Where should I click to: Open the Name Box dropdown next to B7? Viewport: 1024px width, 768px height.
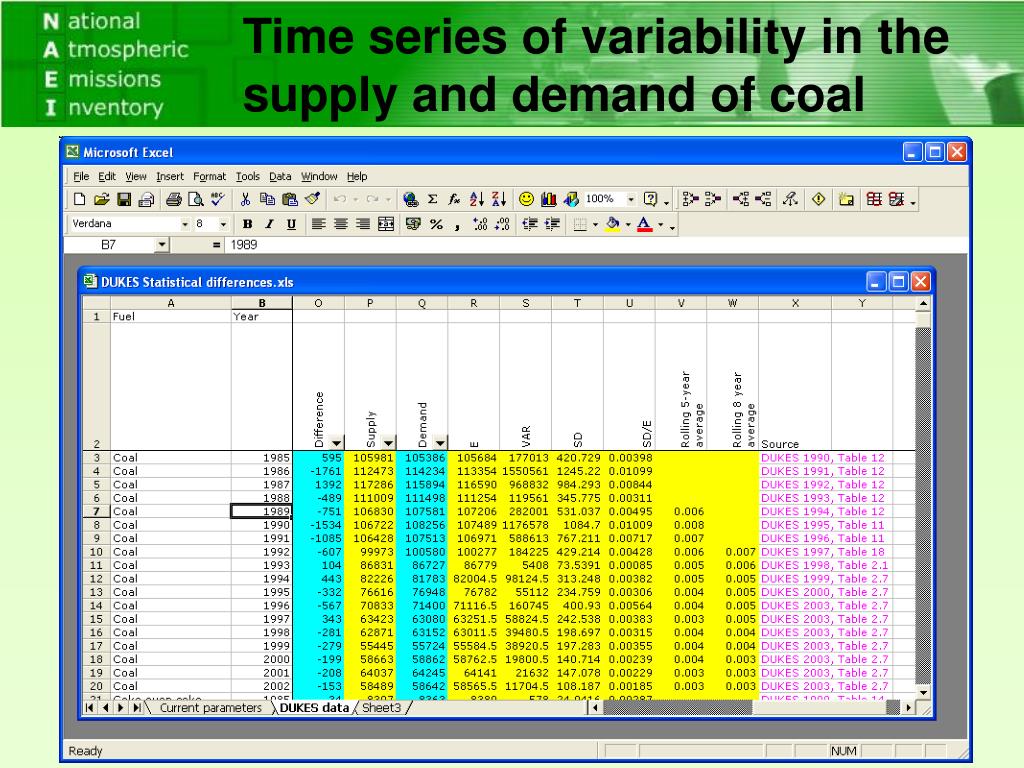pyautogui.click(x=161, y=245)
